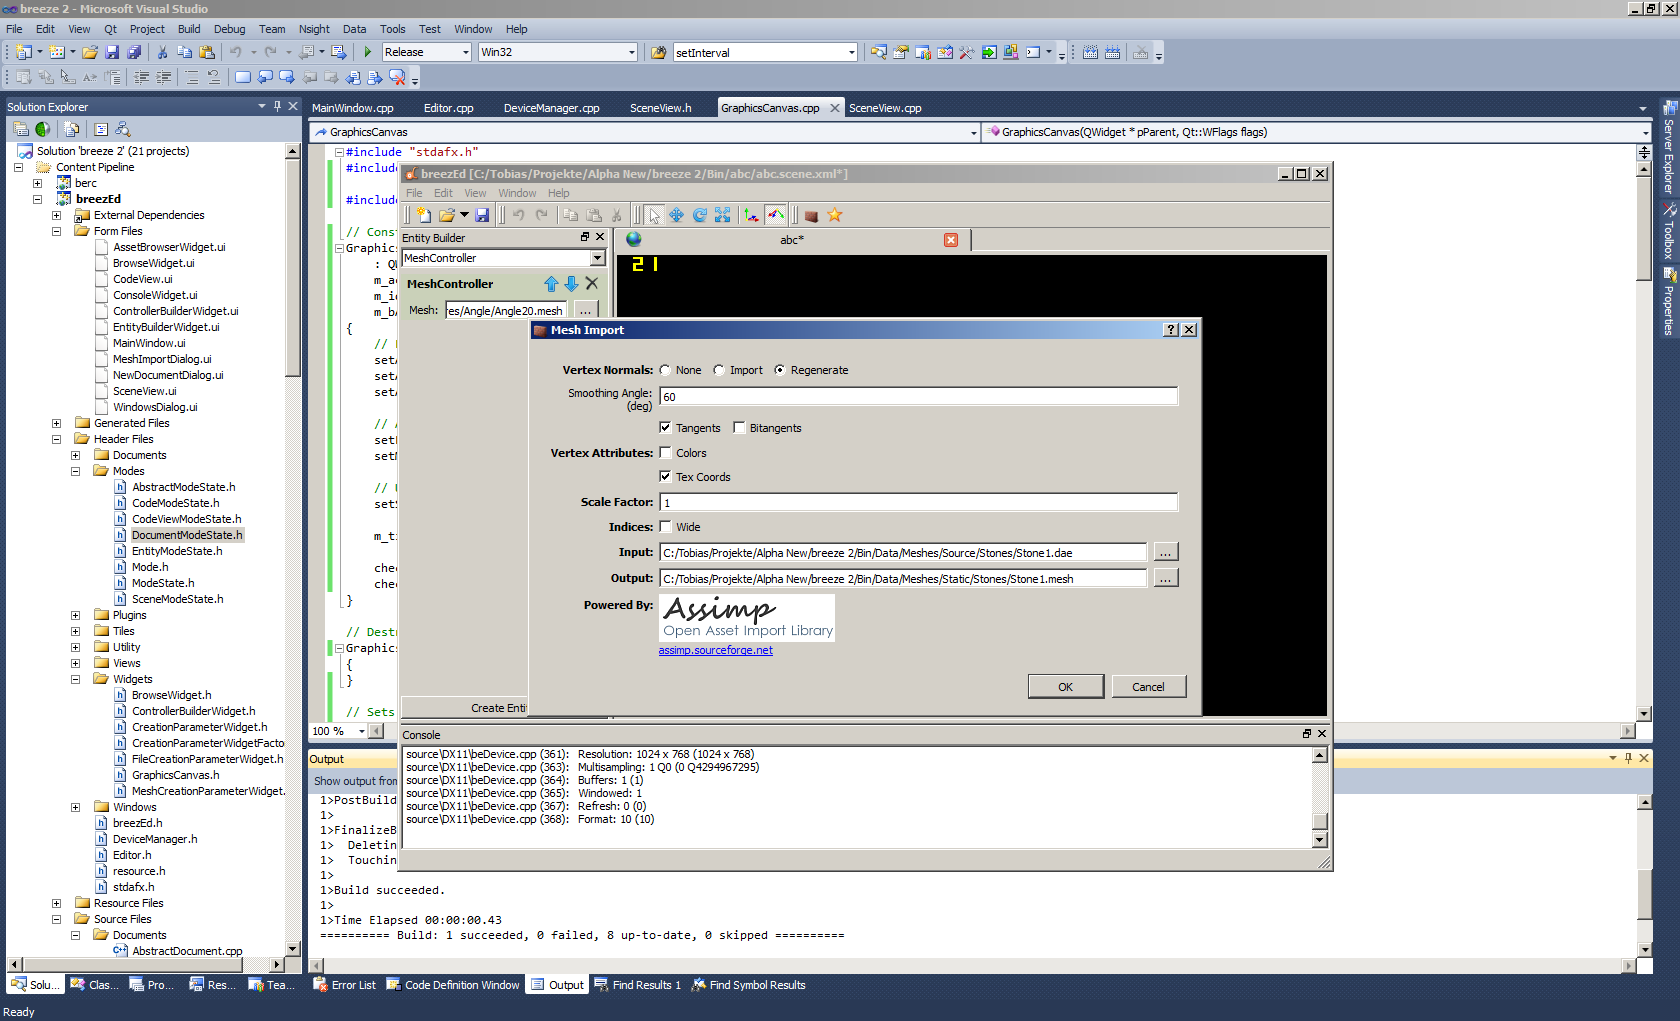Toggle the Colors vertex attribute checkbox
Image resolution: width=1680 pixels, height=1021 pixels.
[x=666, y=453]
